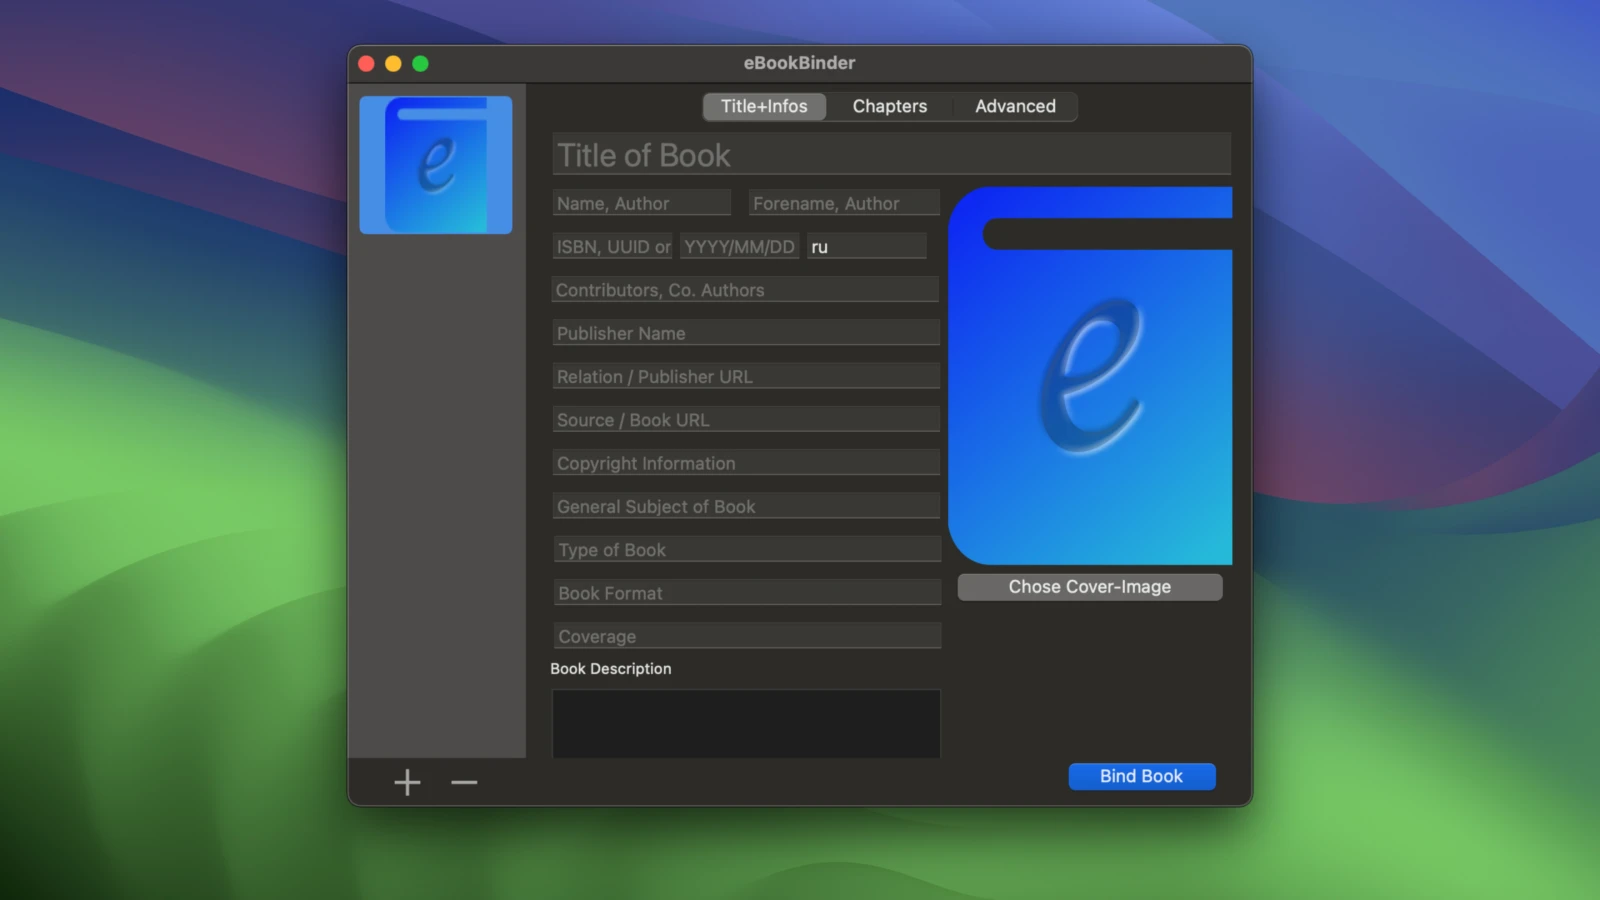The width and height of the screenshot is (1600, 900).
Task: Select the eBook thumbnail in sidebar
Action: pyautogui.click(x=436, y=165)
